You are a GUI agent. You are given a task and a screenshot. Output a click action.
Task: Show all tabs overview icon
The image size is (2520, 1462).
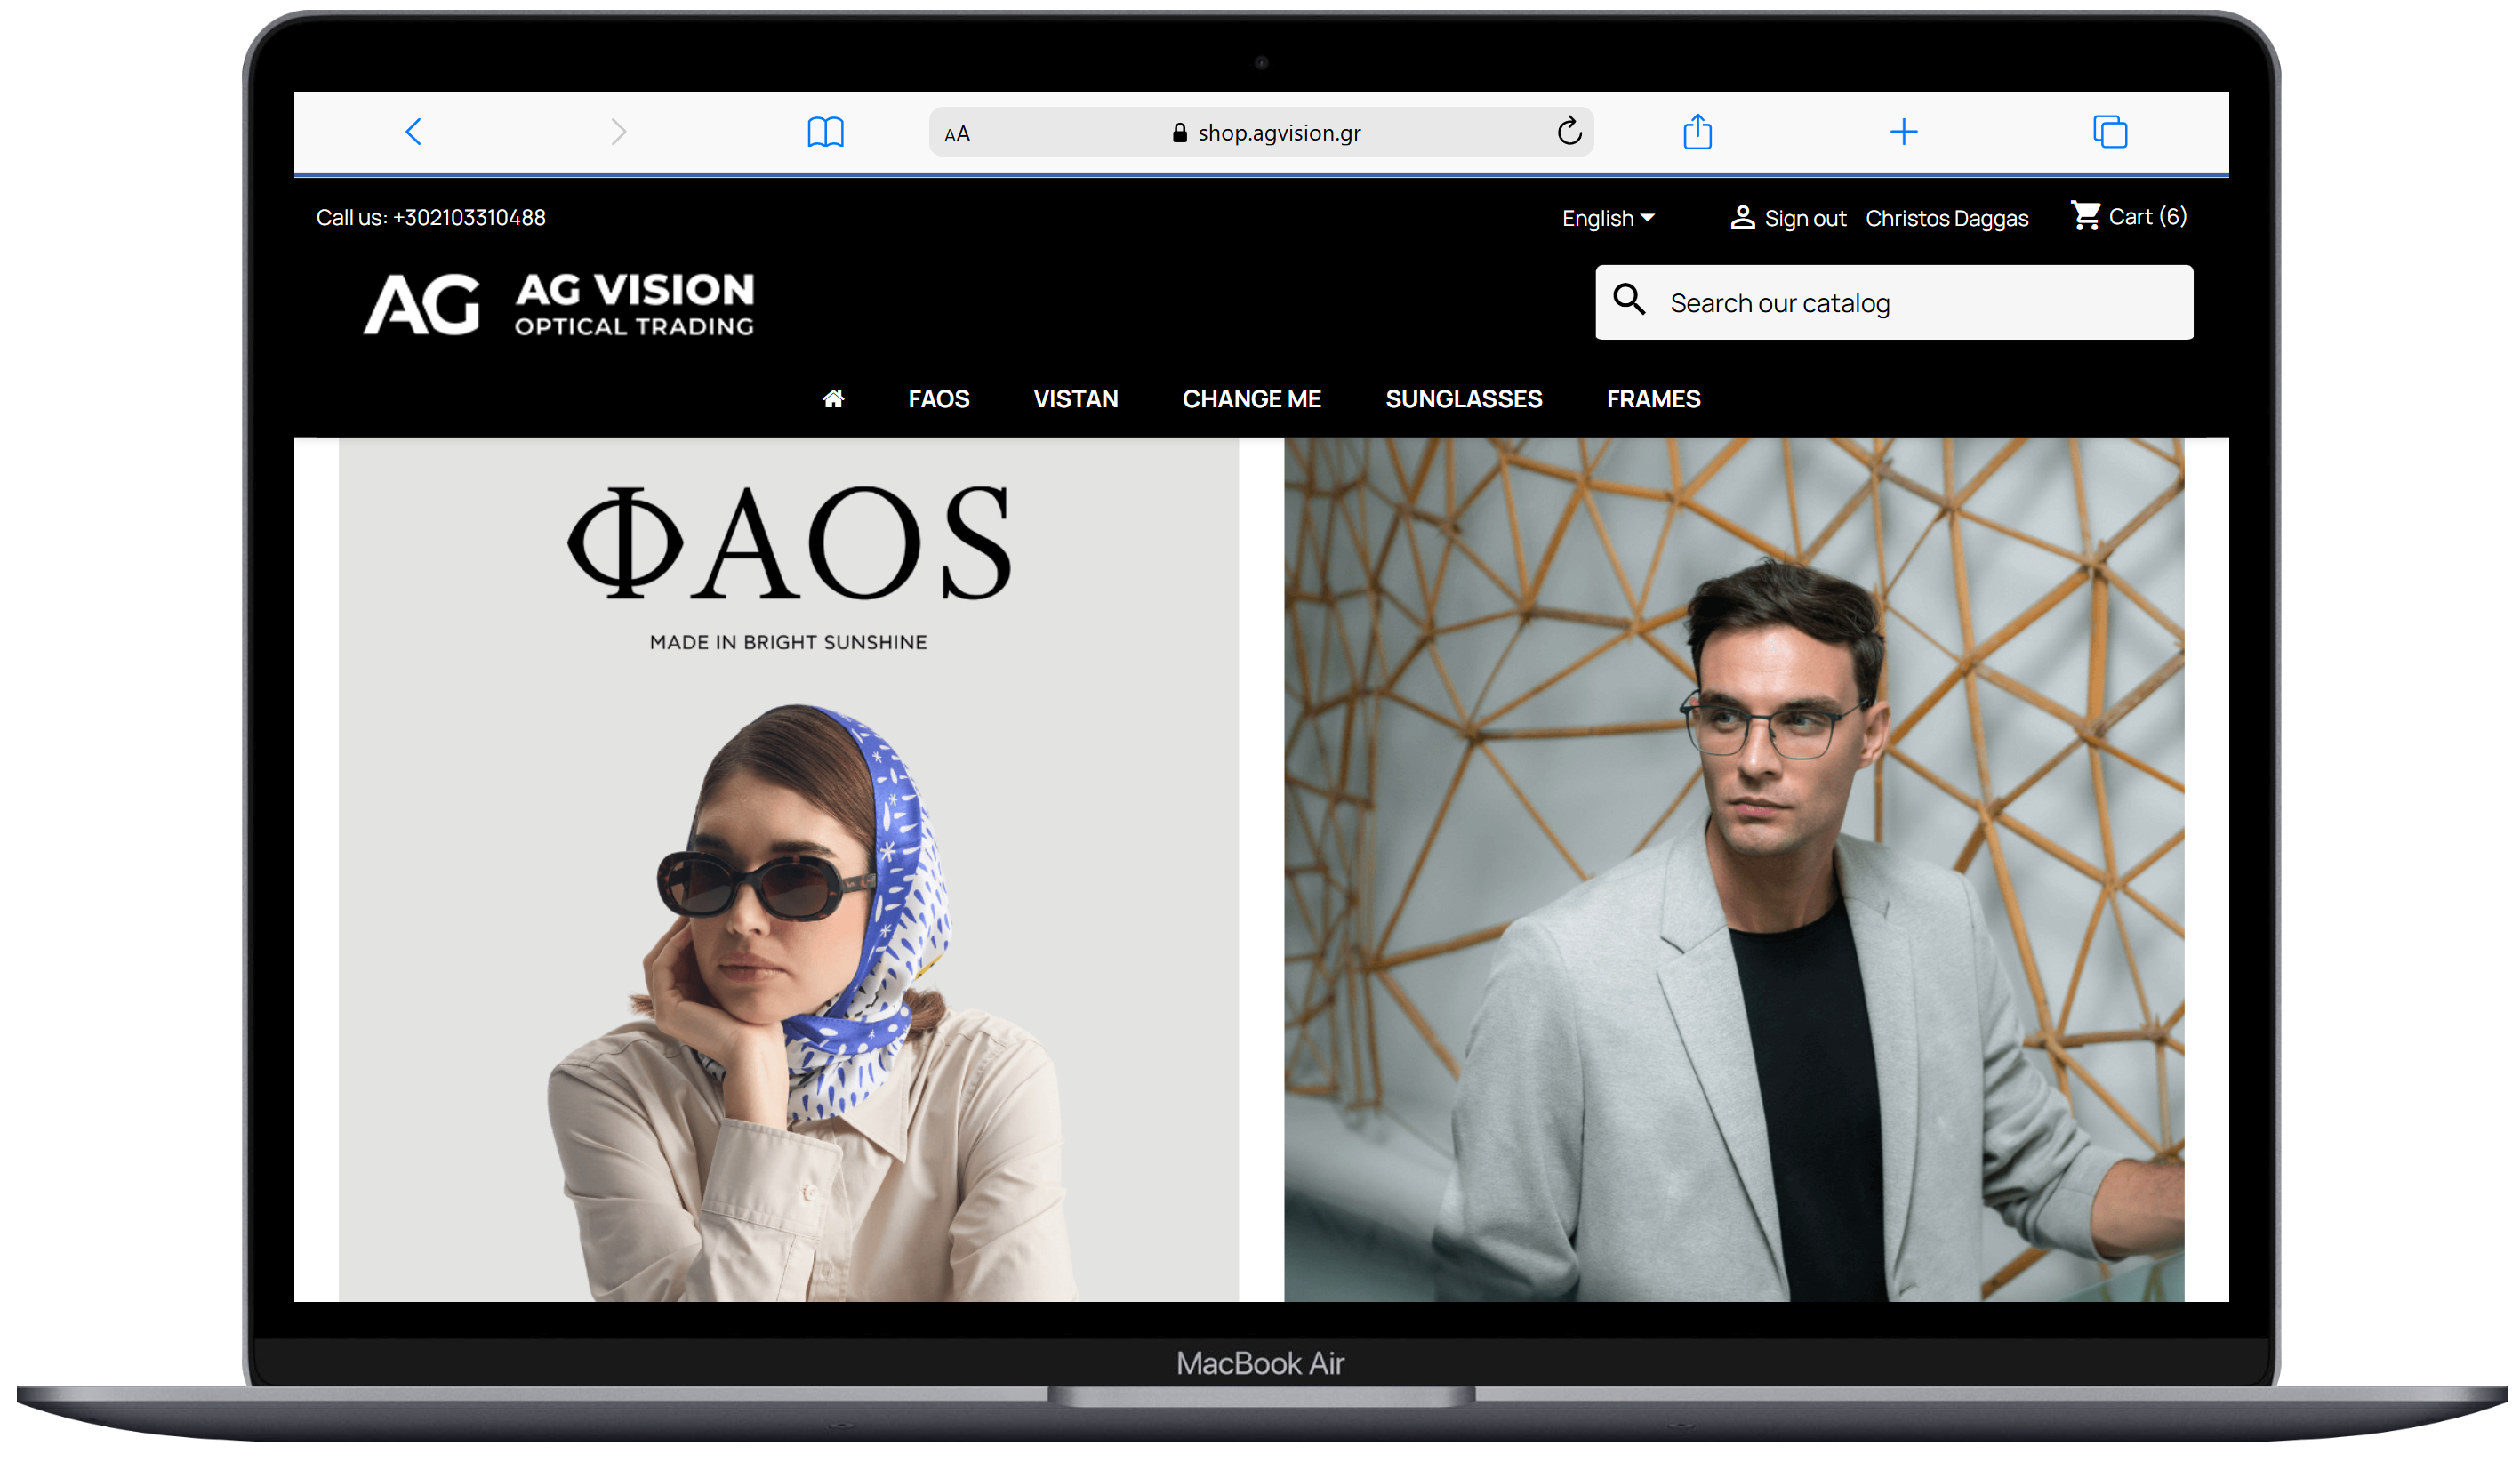[2110, 131]
